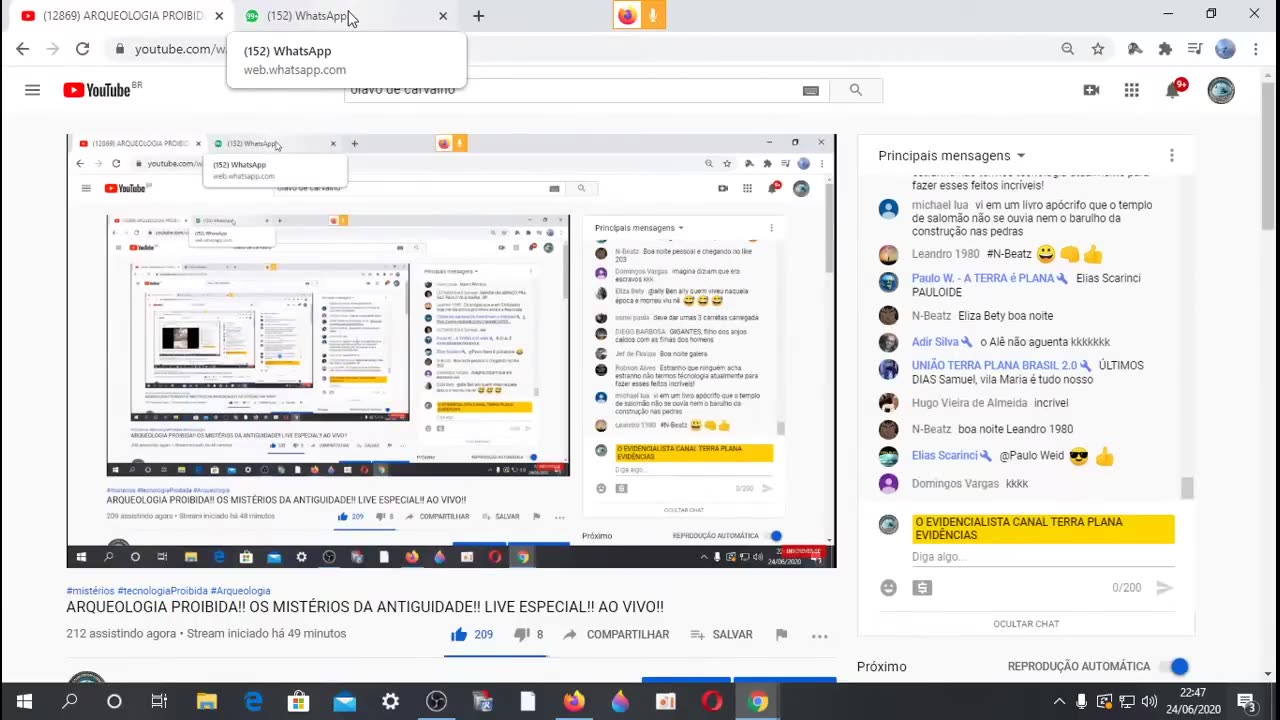Open the Chrome zoom magnifier in address bar
Viewport: 1280px width, 720px height.
[x=1068, y=48]
